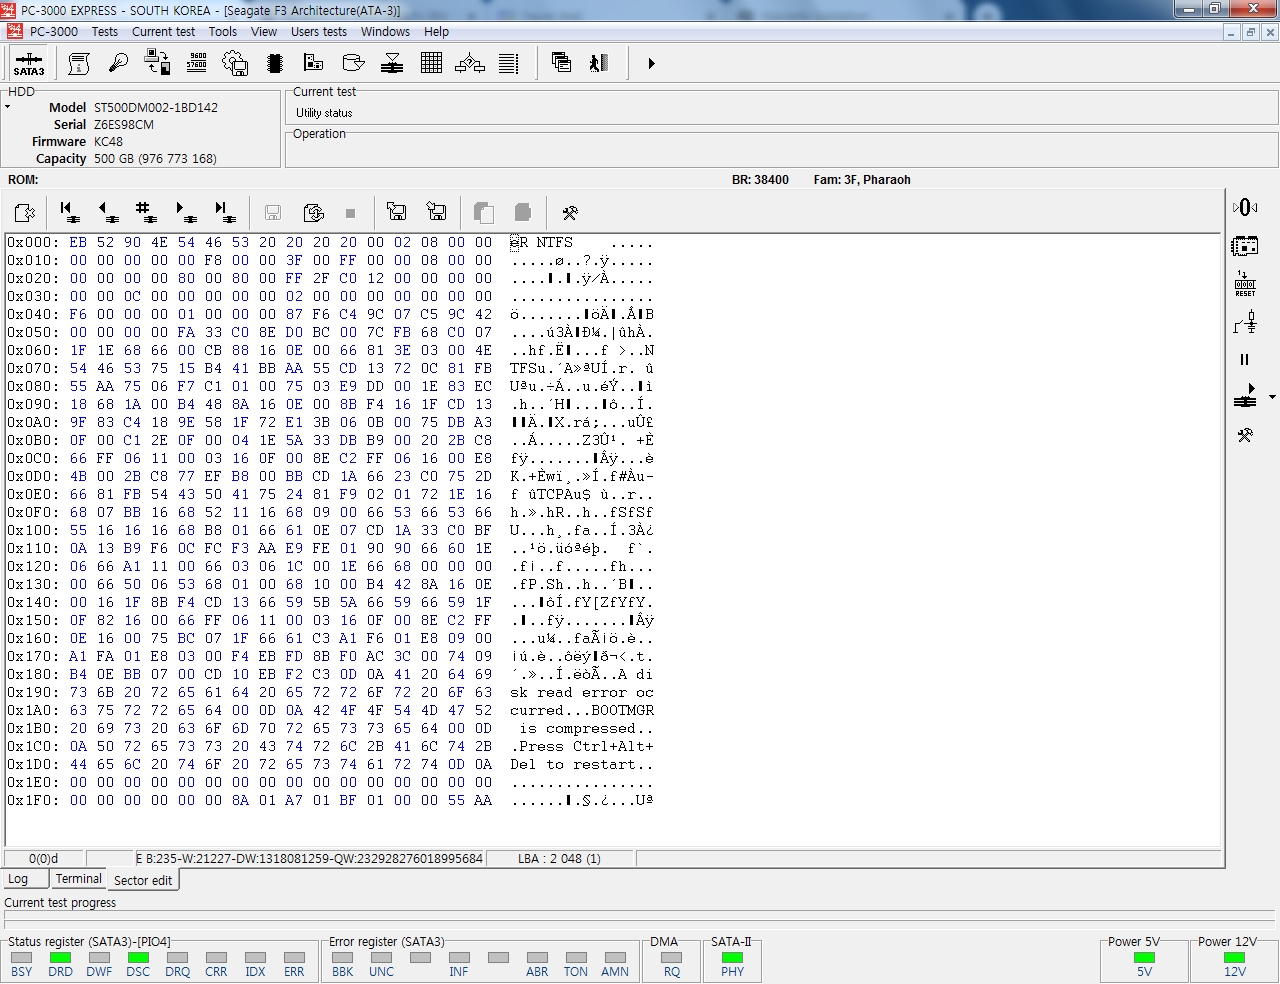Click the pause icon on right sidebar
The height and width of the screenshot is (984, 1280).
point(1245,359)
